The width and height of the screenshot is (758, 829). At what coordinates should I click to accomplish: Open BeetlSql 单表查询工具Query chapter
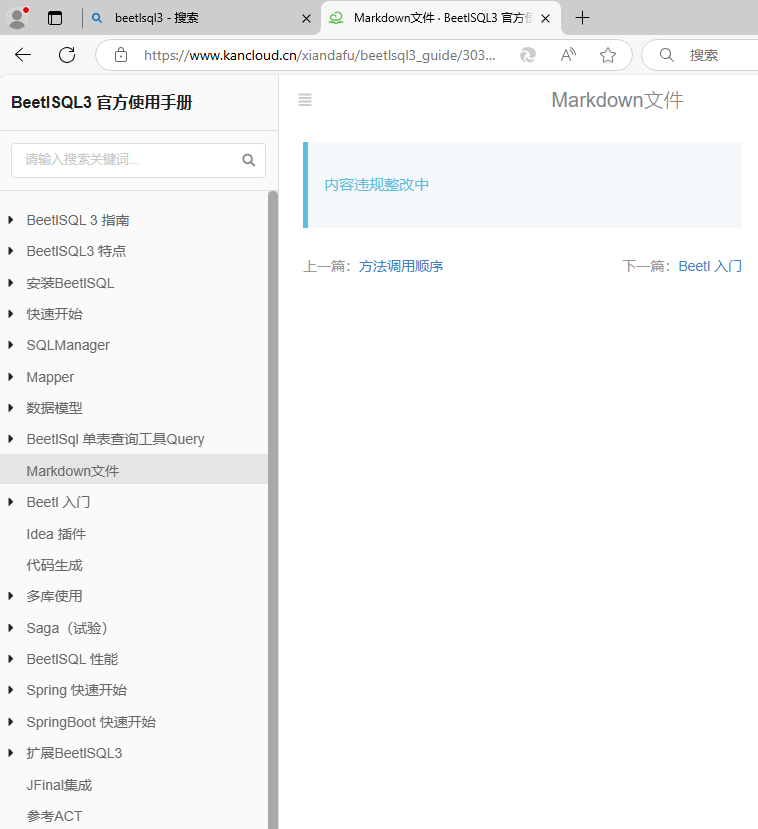[115, 439]
